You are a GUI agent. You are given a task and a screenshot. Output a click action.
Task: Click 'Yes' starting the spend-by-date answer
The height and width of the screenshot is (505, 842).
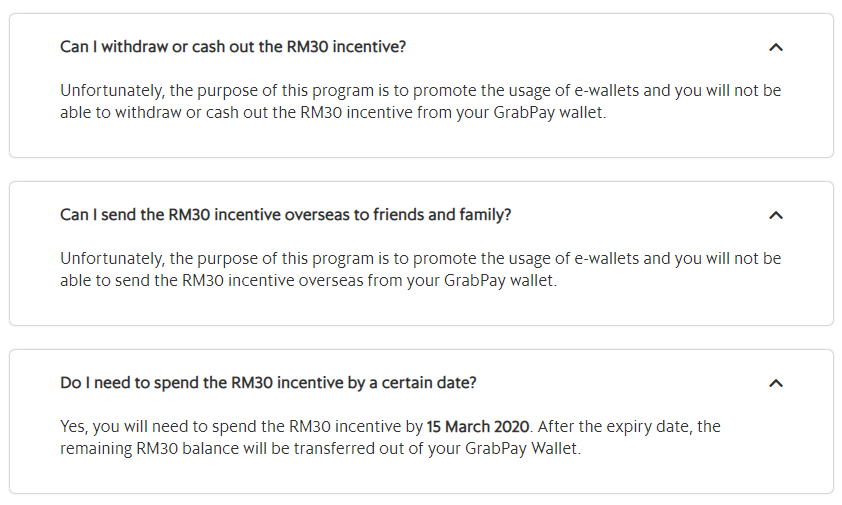point(72,426)
